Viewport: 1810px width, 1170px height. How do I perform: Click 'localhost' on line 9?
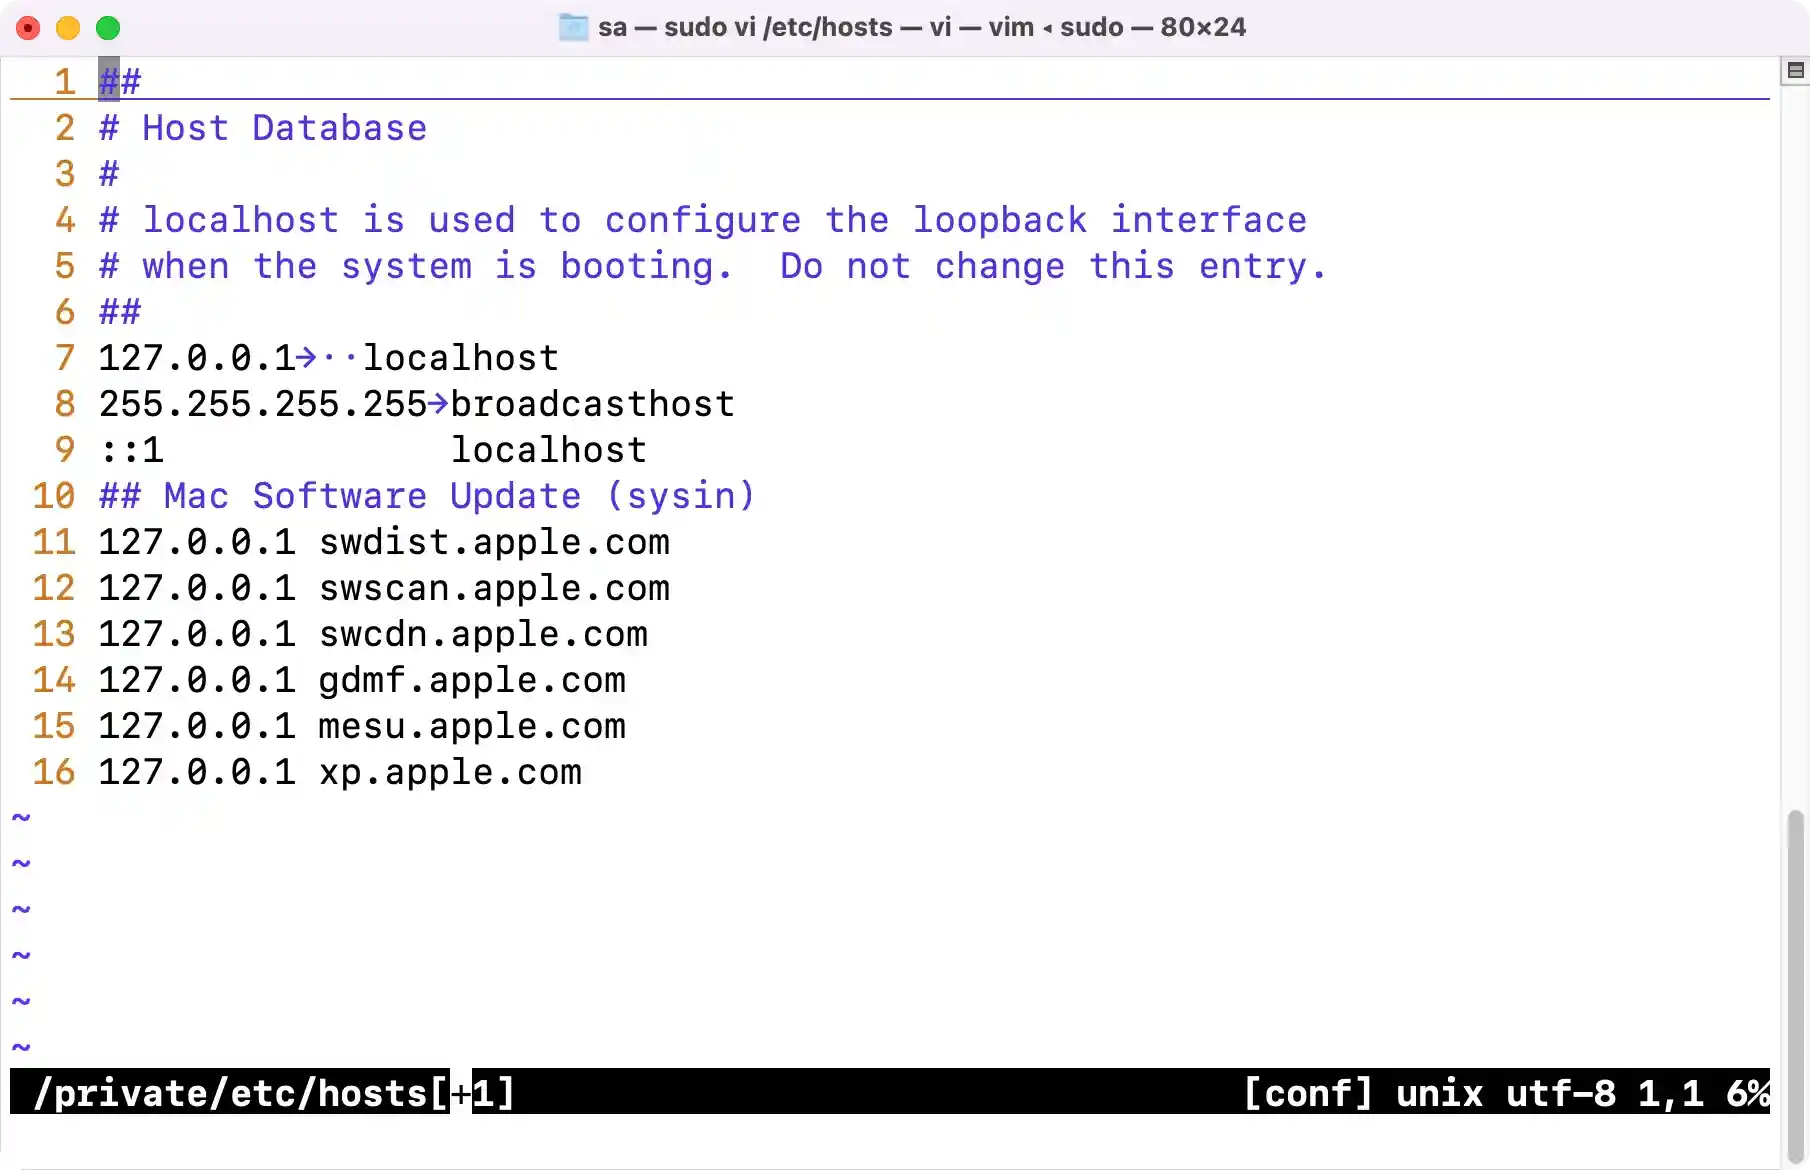click(x=549, y=450)
